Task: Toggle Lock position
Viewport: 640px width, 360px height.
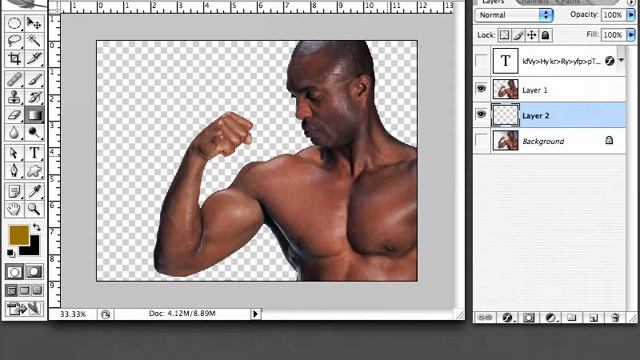Action: click(x=531, y=35)
